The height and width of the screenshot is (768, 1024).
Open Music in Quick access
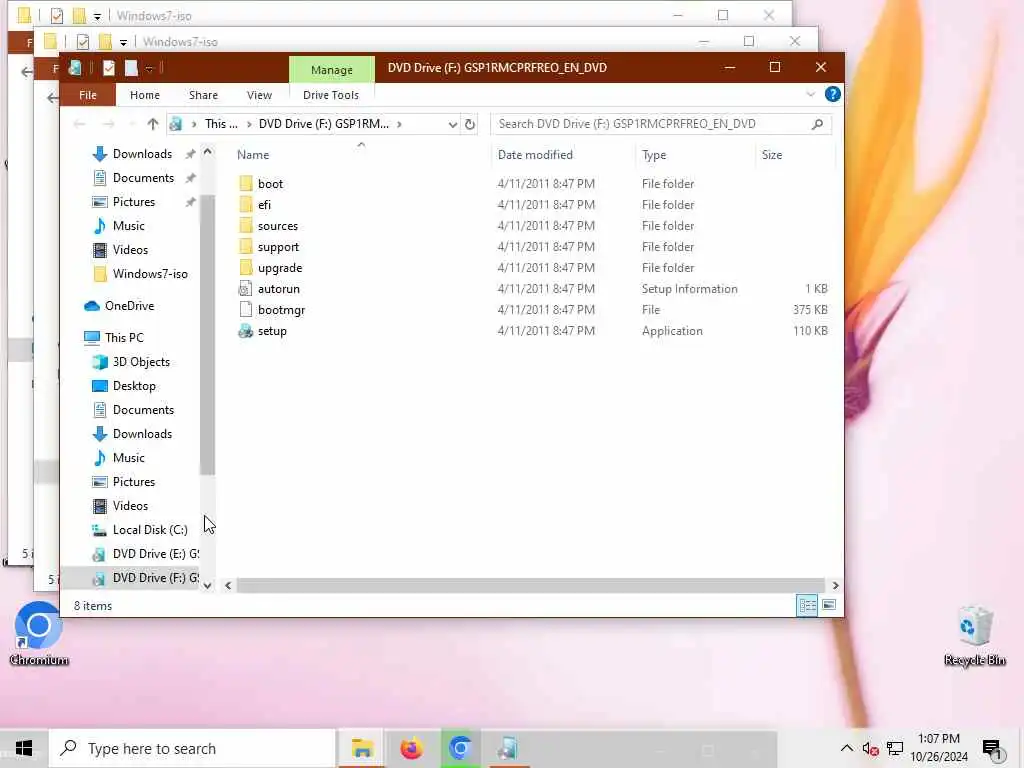point(128,225)
